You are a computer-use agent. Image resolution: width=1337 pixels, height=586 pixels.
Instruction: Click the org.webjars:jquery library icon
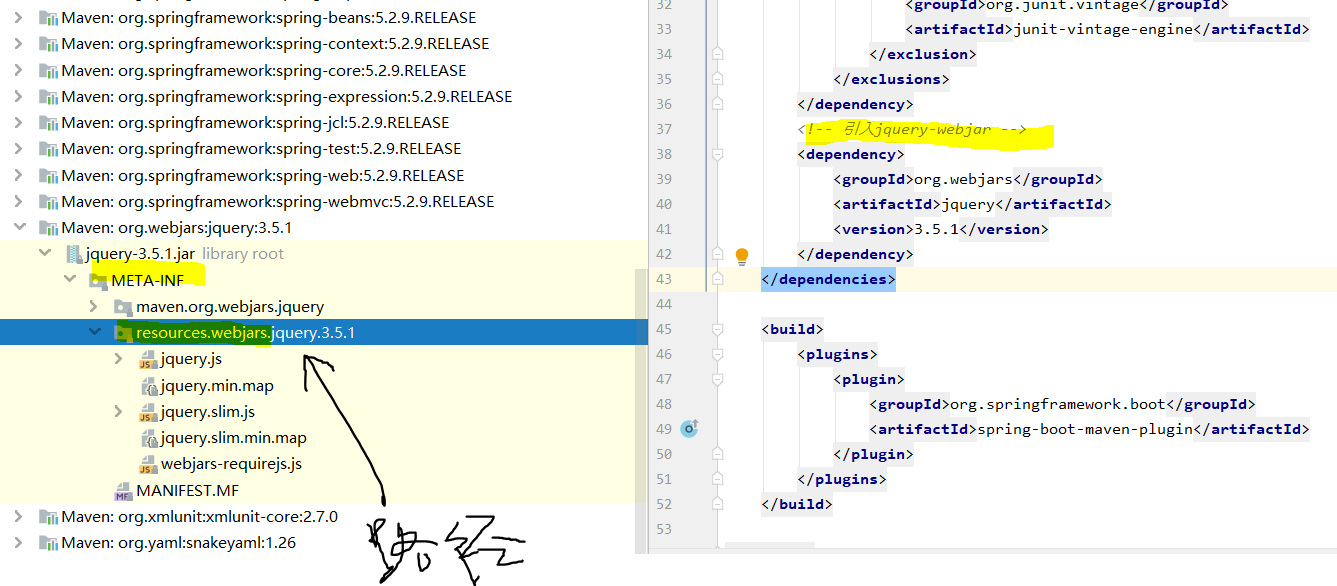click(x=47, y=227)
